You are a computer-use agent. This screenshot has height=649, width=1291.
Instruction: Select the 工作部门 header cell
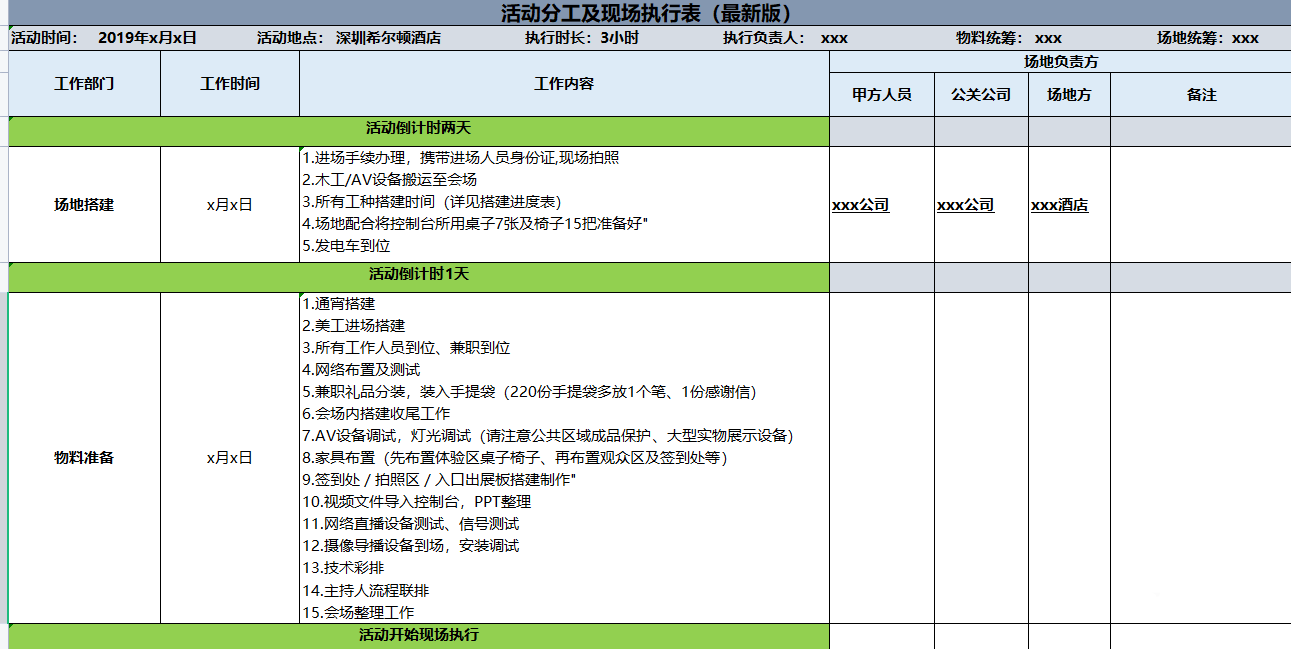(84, 84)
